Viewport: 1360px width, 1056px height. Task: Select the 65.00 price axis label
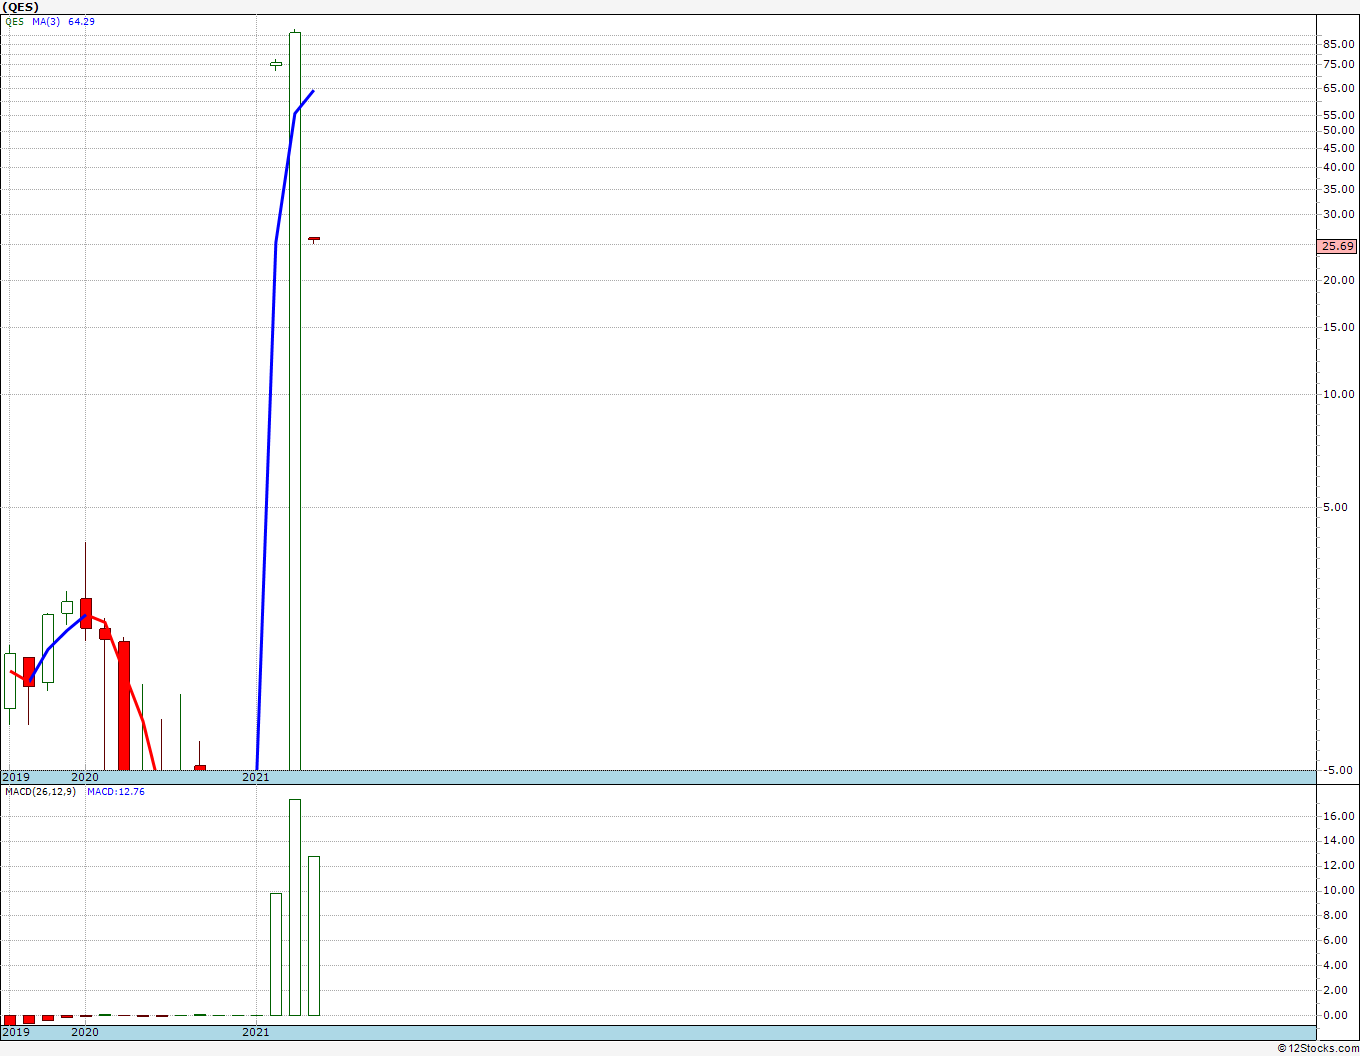(x=1338, y=88)
